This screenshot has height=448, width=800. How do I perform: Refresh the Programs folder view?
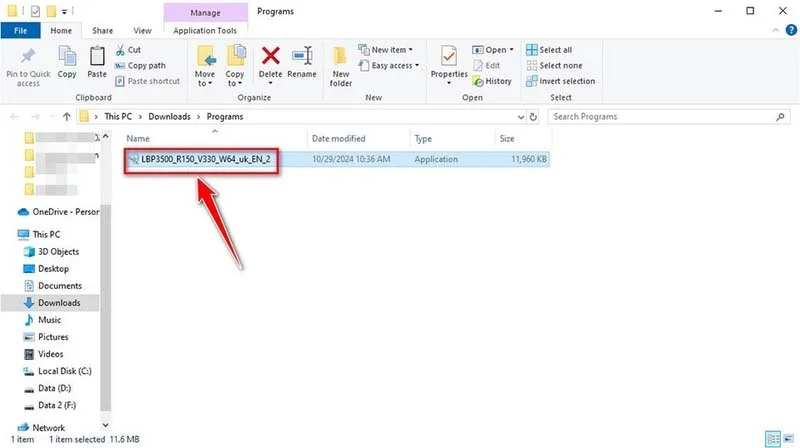point(533,117)
